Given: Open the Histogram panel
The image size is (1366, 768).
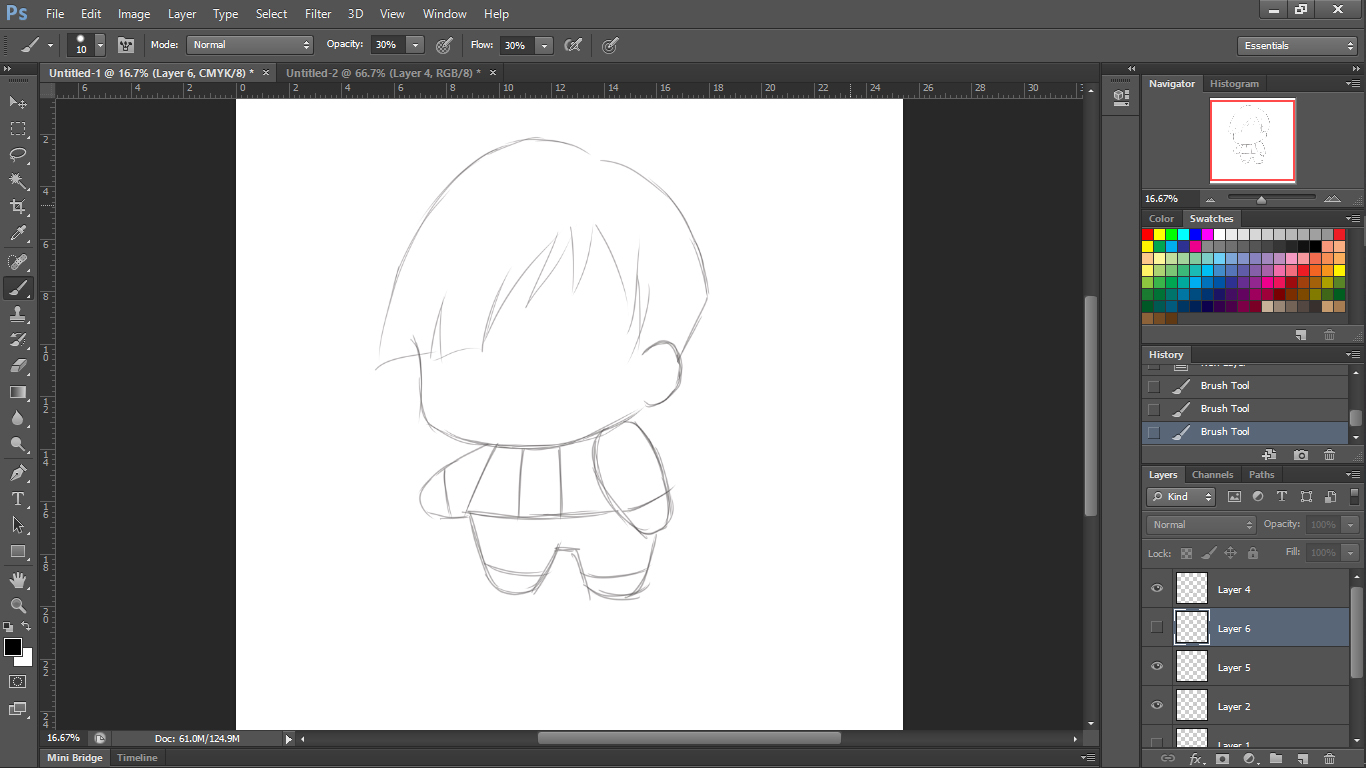Looking at the screenshot, I should [1234, 83].
